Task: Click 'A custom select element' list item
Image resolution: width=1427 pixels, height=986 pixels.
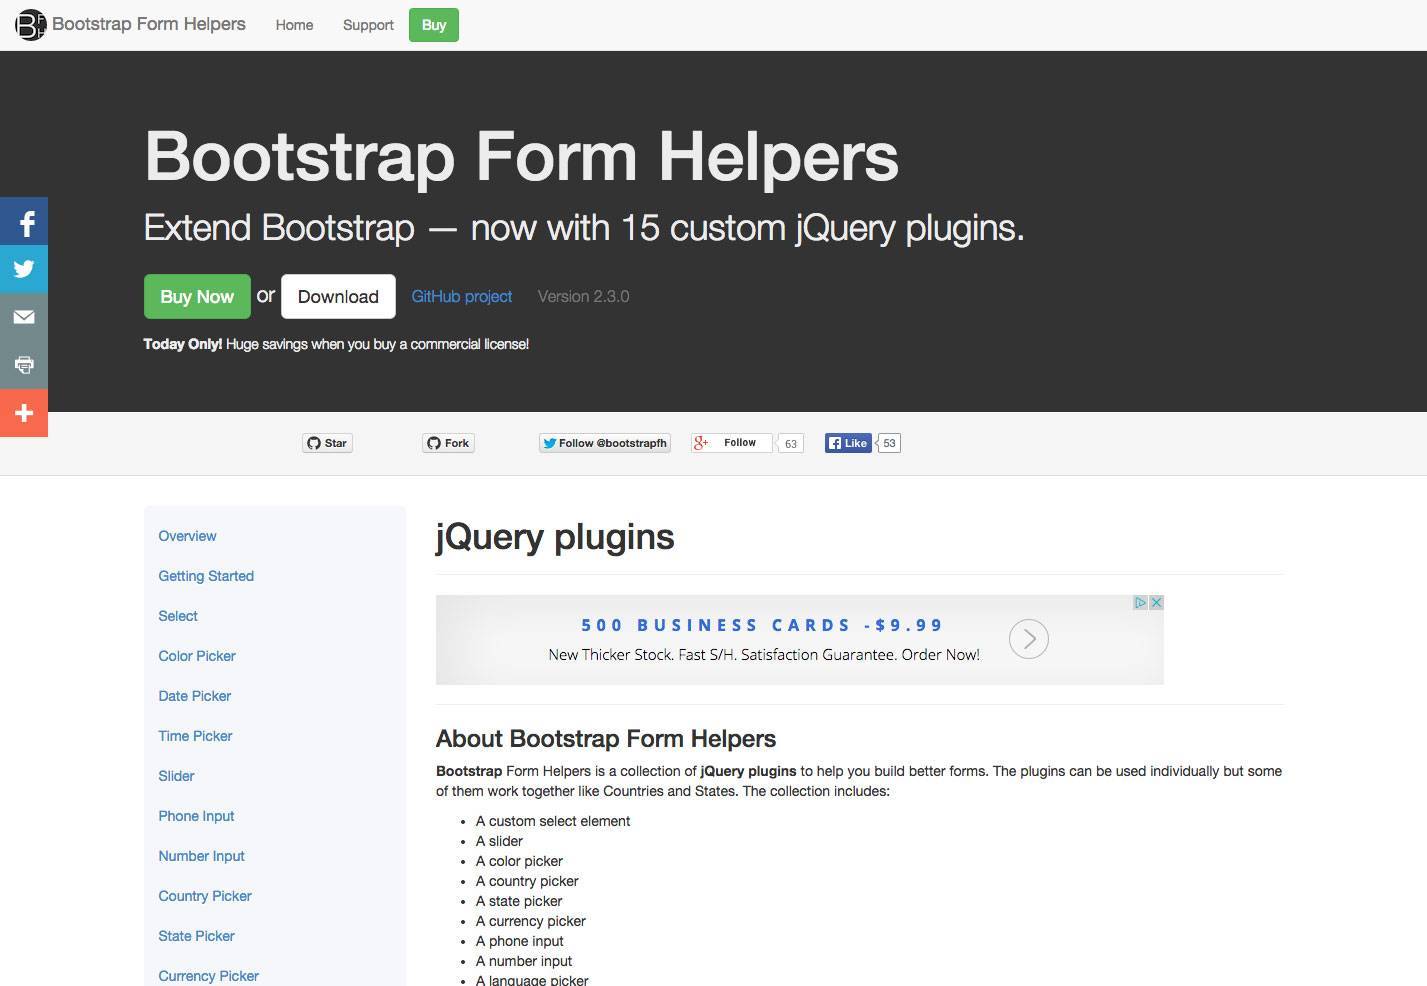Action: [553, 821]
